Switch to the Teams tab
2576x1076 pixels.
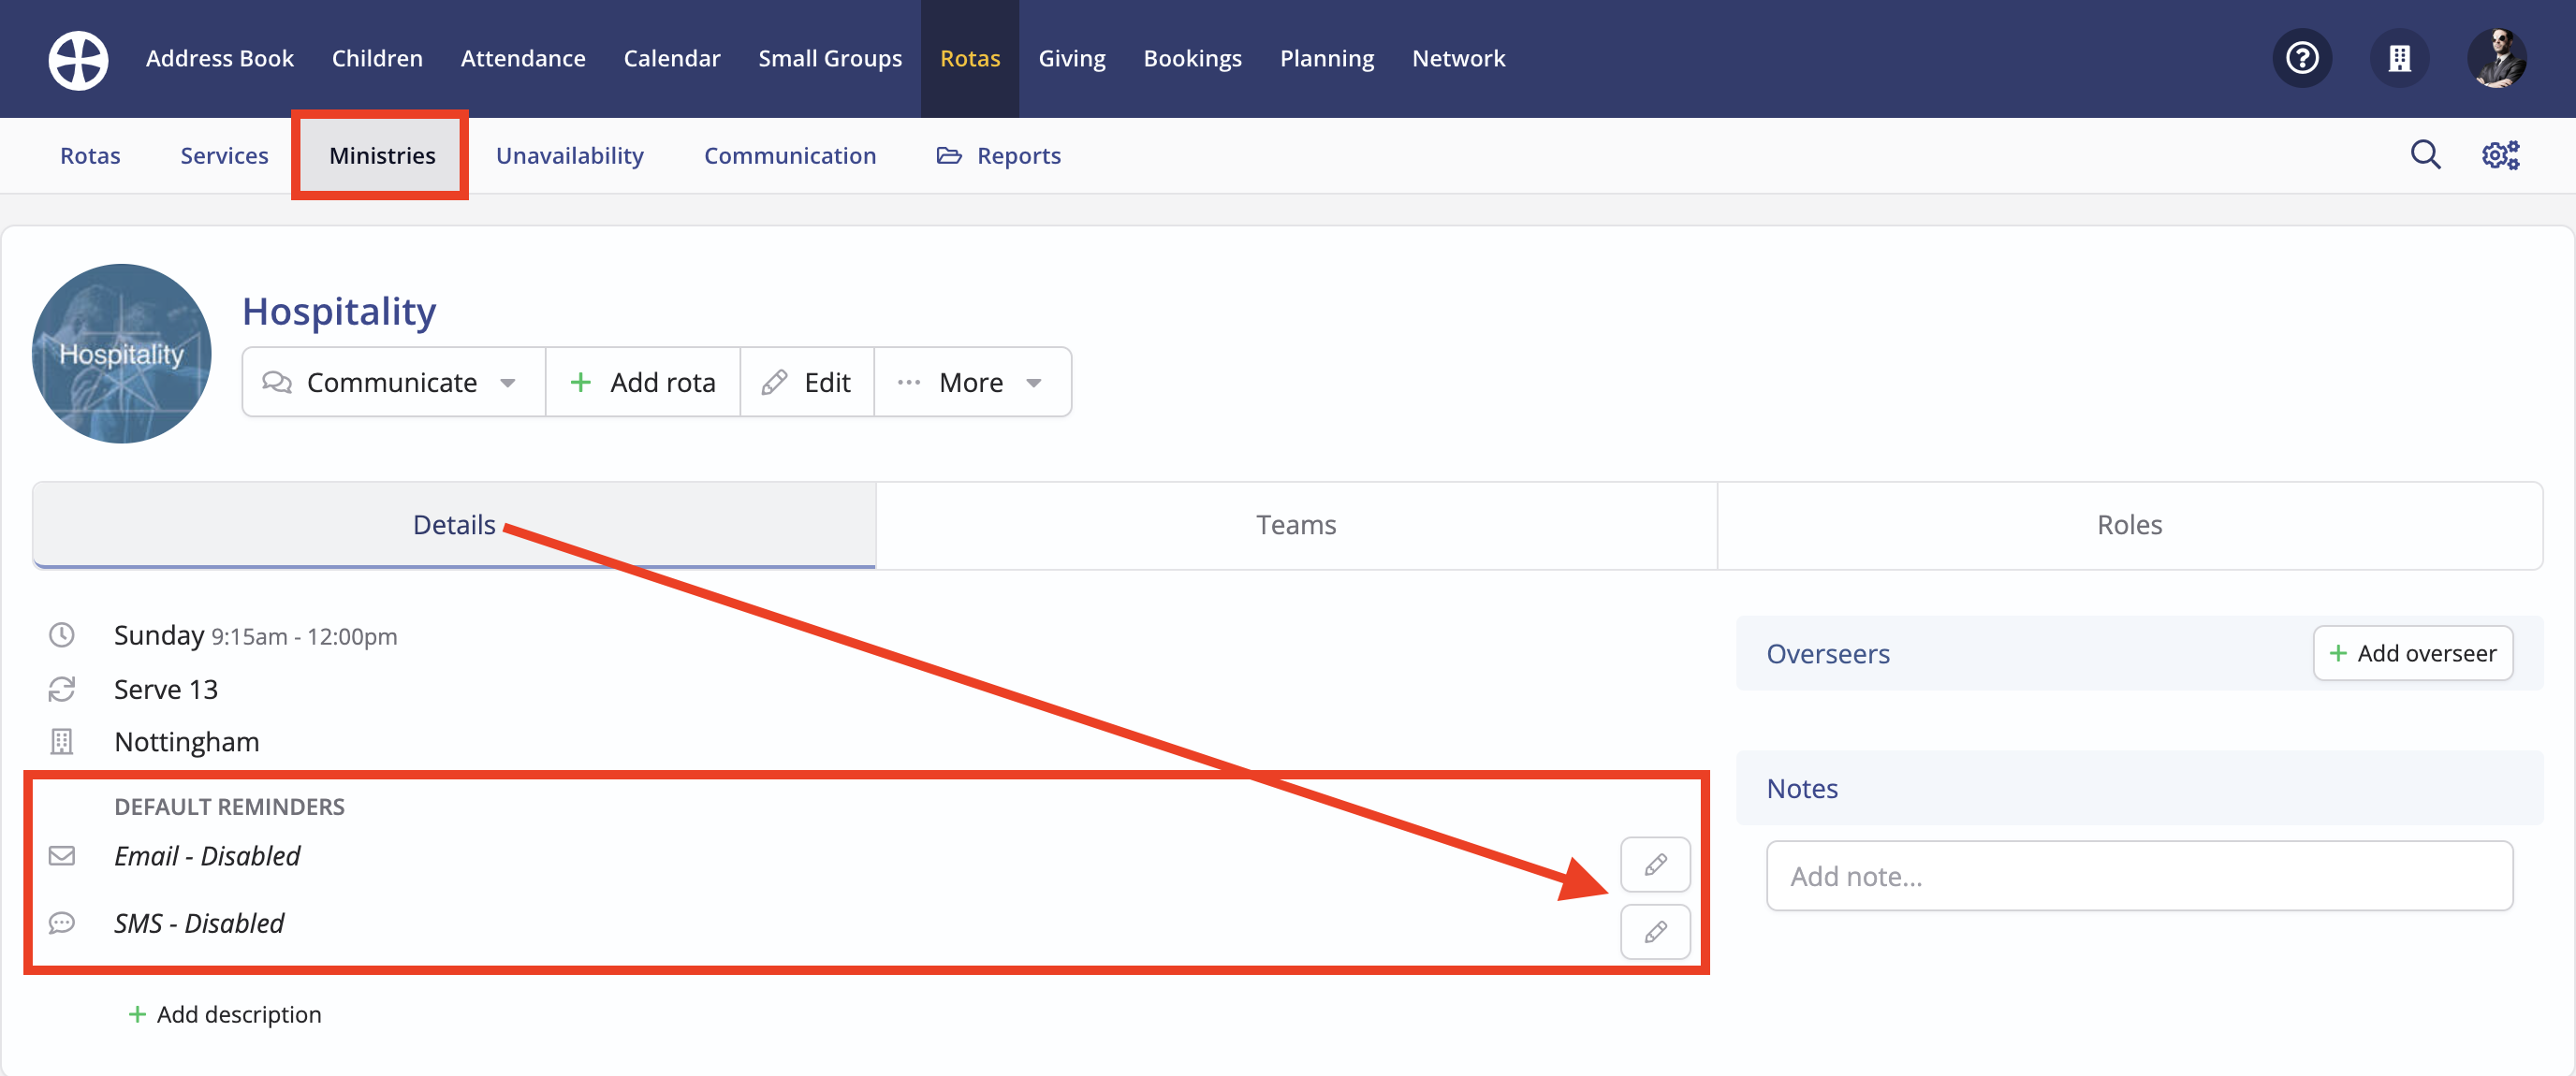click(1295, 524)
